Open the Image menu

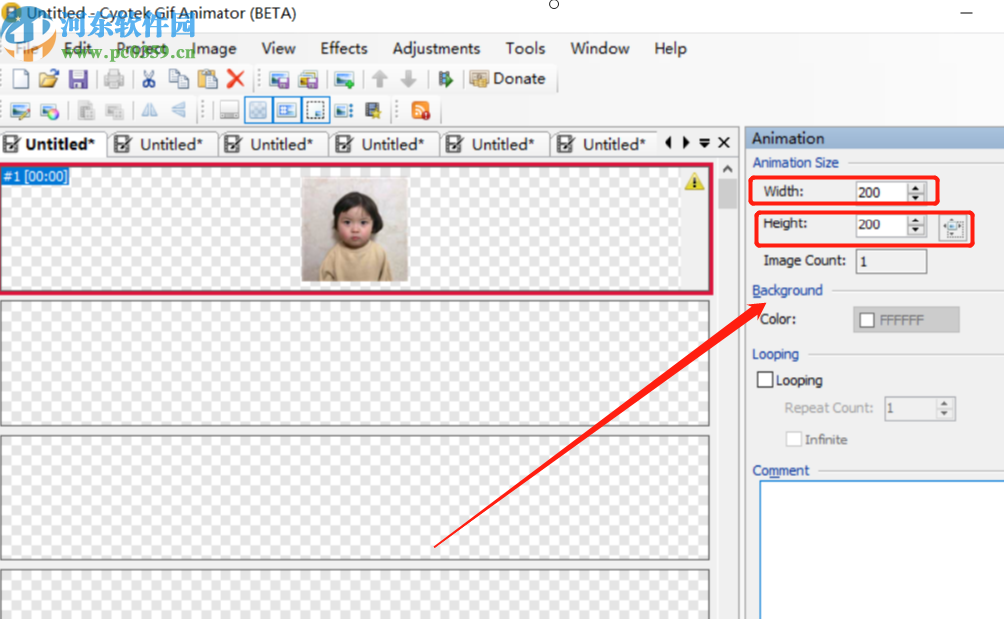[215, 49]
